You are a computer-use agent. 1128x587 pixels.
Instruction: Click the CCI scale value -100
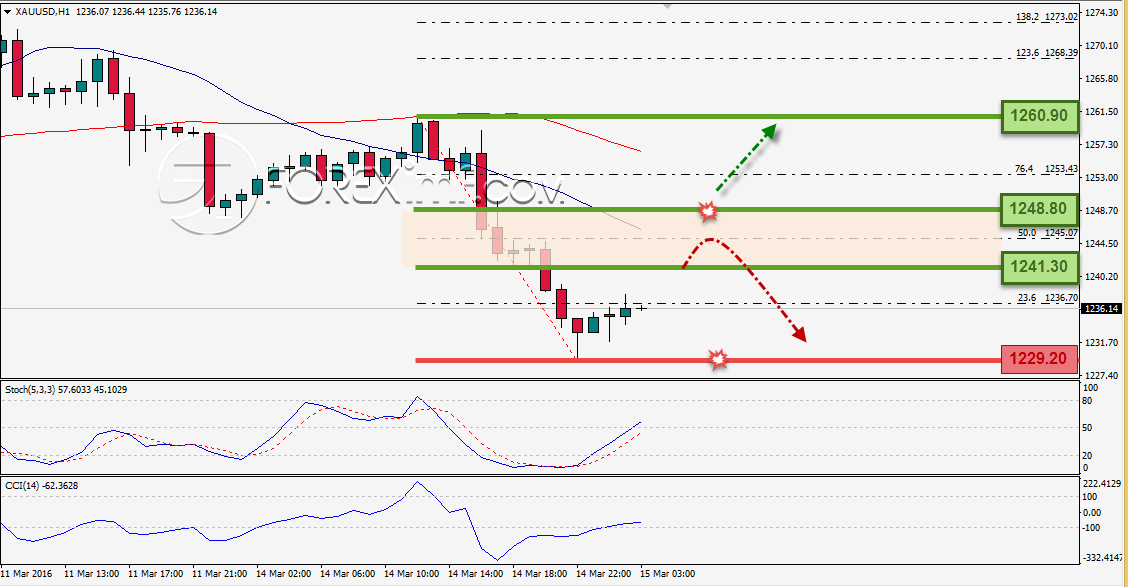pyautogui.click(x=1093, y=528)
